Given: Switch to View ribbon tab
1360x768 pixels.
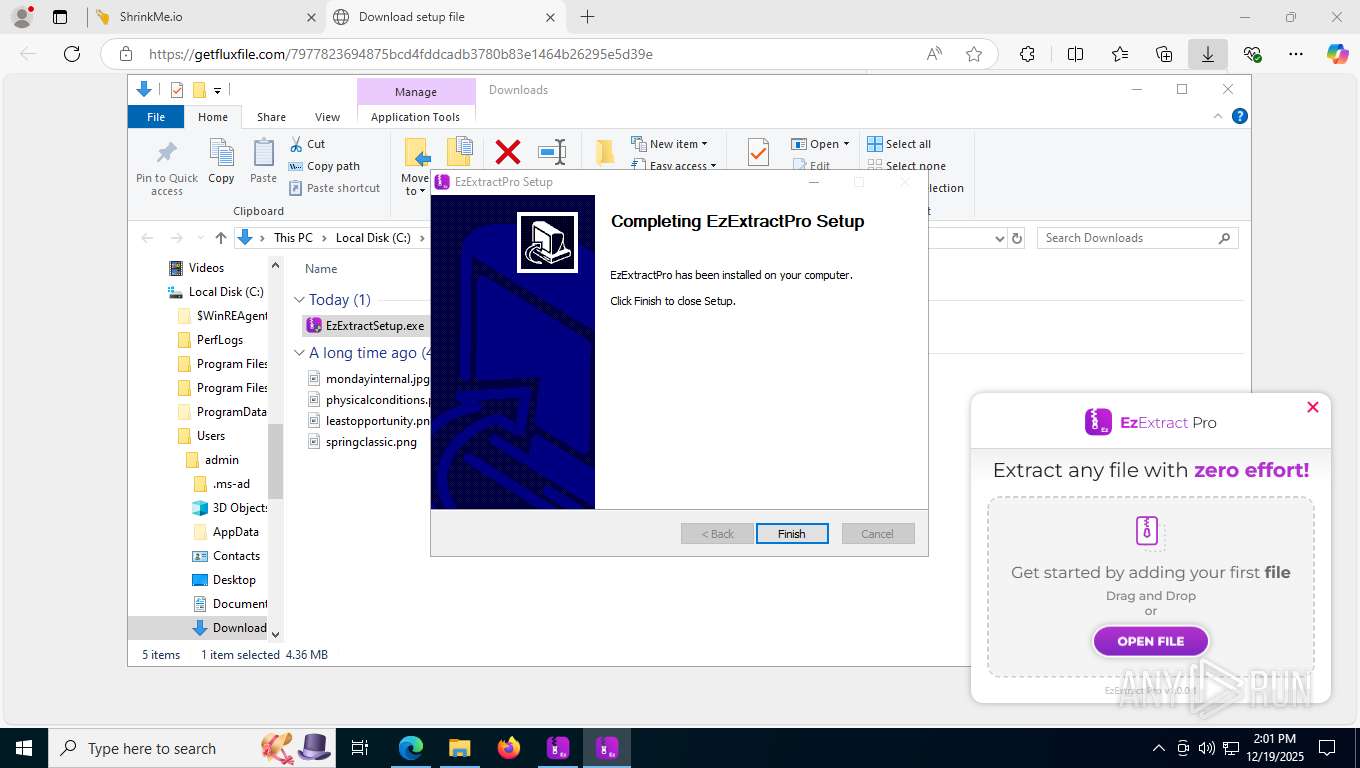Looking at the screenshot, I should pyautogui.click(x=328, y=117).
